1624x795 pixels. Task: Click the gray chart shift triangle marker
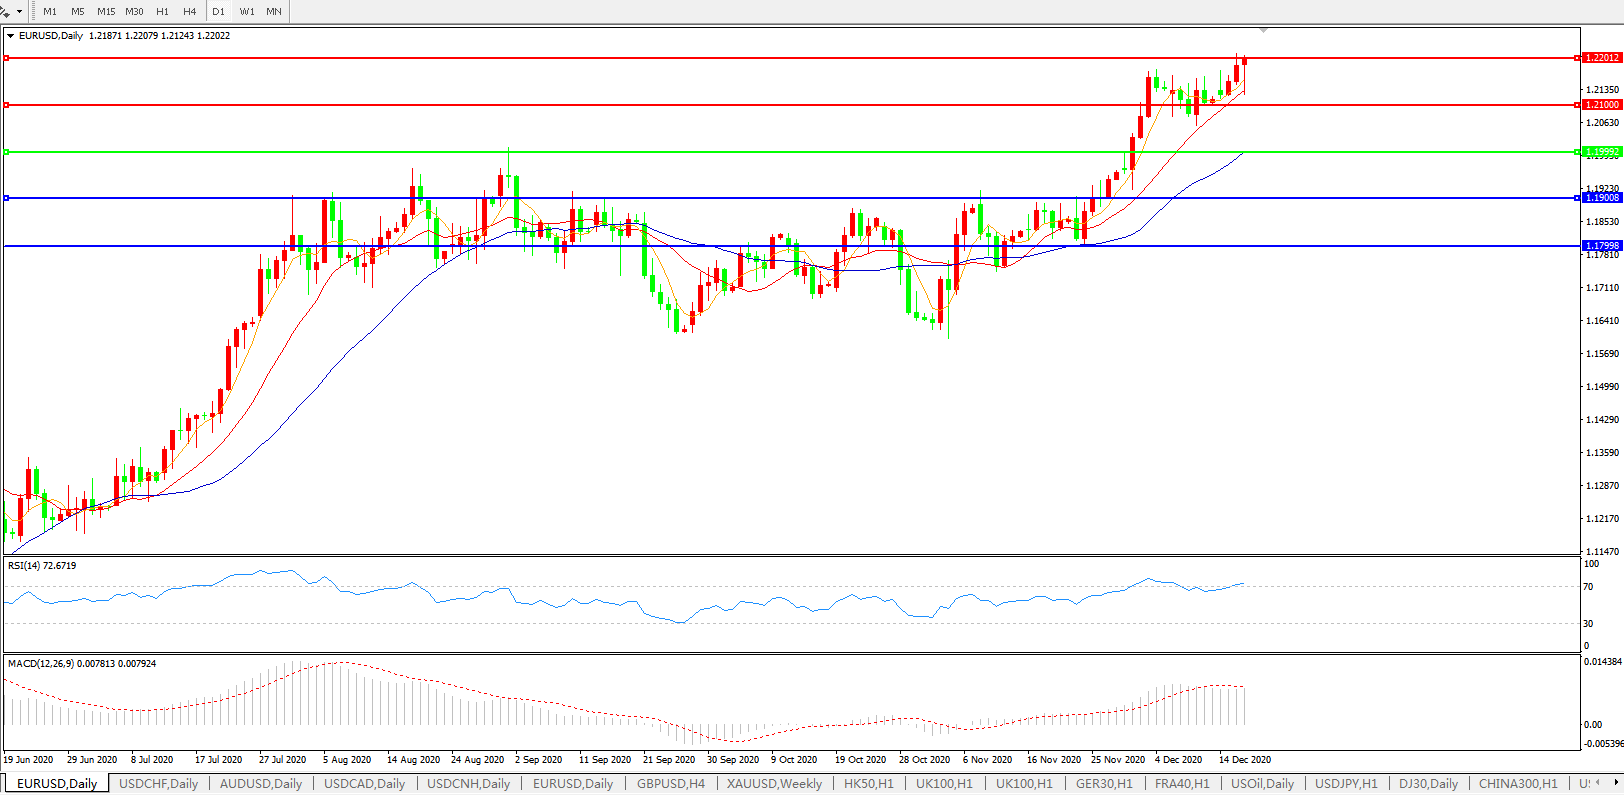point(1264,31)
